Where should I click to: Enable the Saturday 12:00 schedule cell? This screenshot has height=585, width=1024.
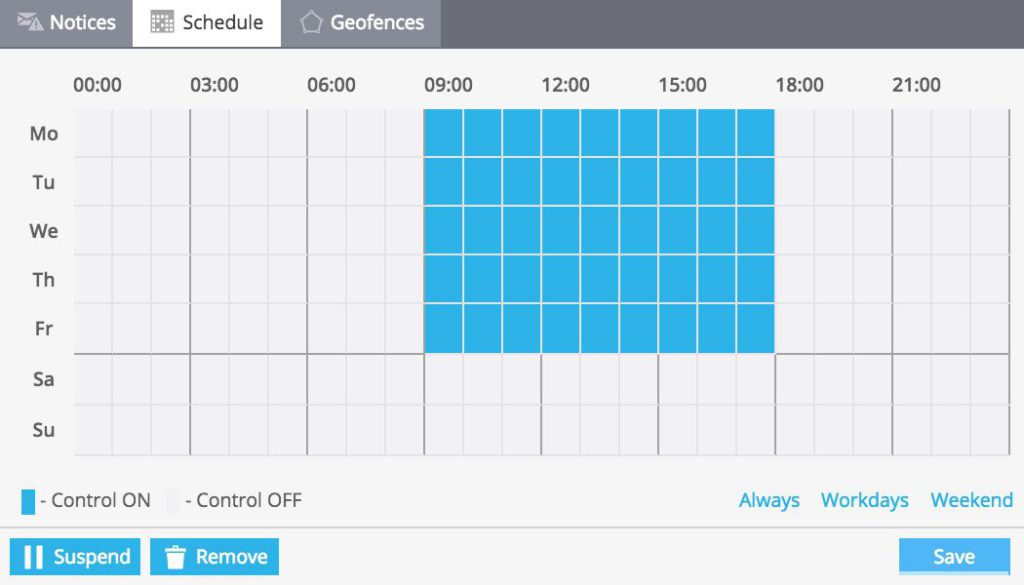561,379
